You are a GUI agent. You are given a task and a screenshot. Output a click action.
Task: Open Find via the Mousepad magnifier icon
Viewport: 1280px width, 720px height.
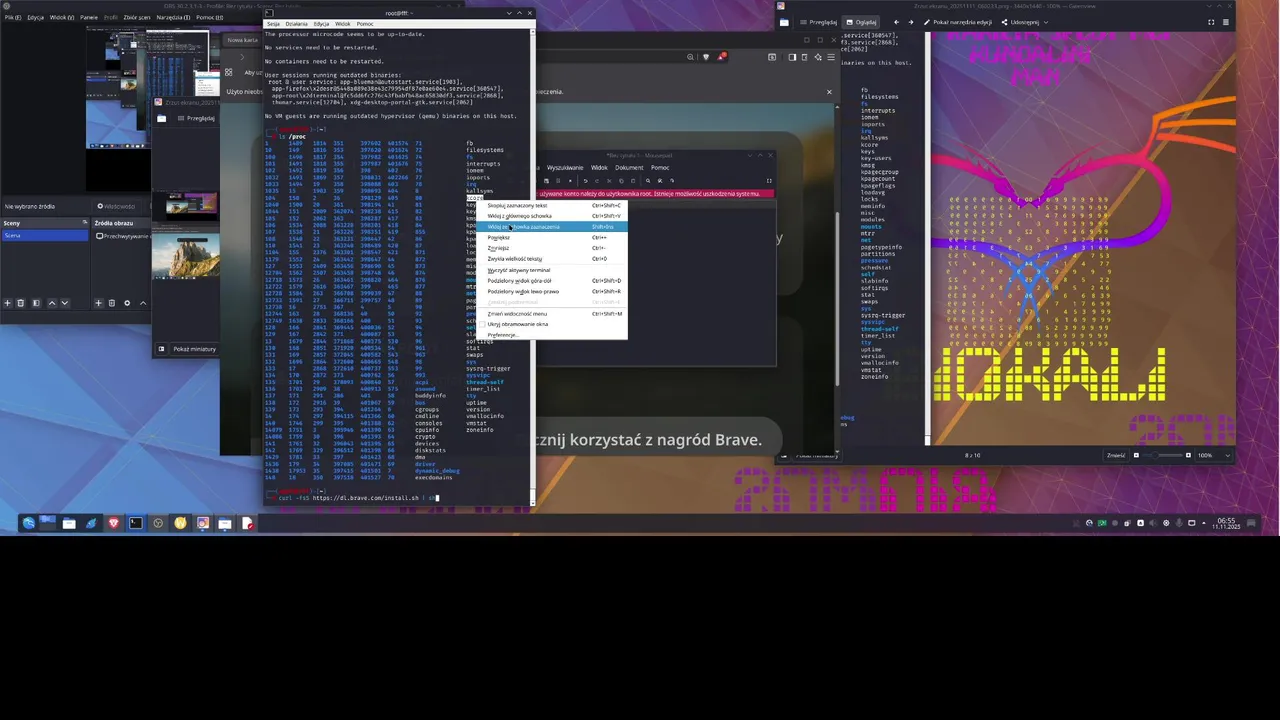(648, 181)
